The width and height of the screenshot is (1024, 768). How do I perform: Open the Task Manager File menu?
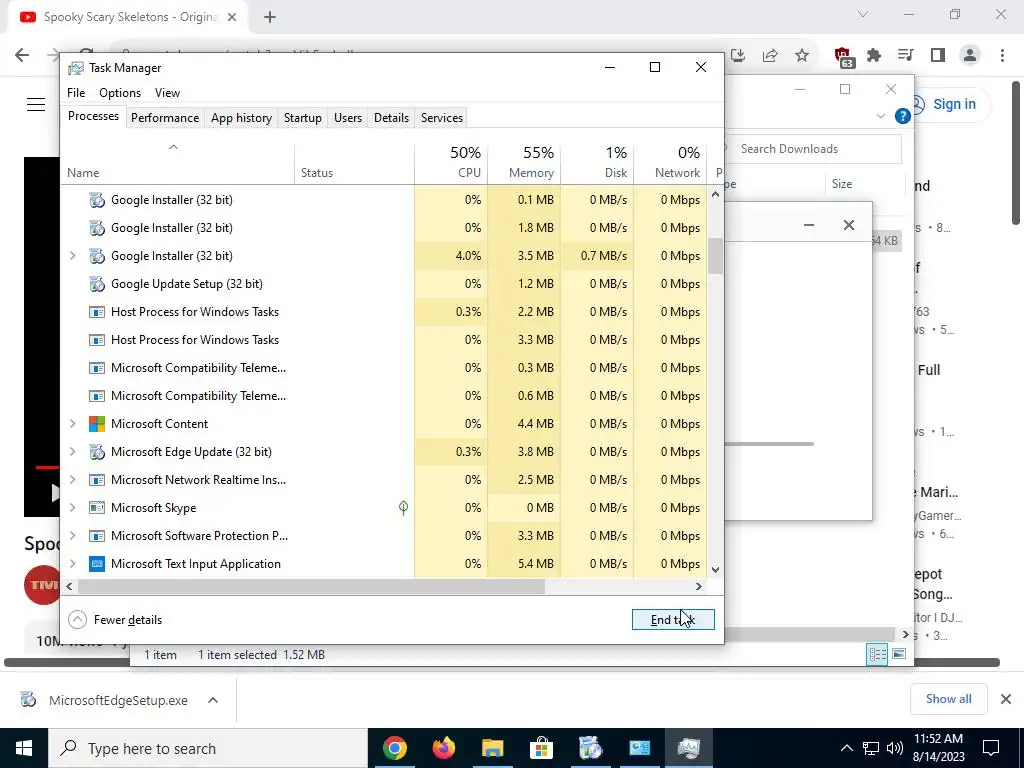76,93
